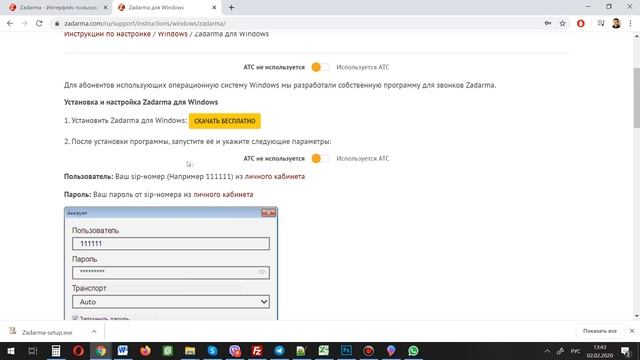Open Opera browser from taskbar
Viewport: 640px width, 360px height.
(78, 351)
